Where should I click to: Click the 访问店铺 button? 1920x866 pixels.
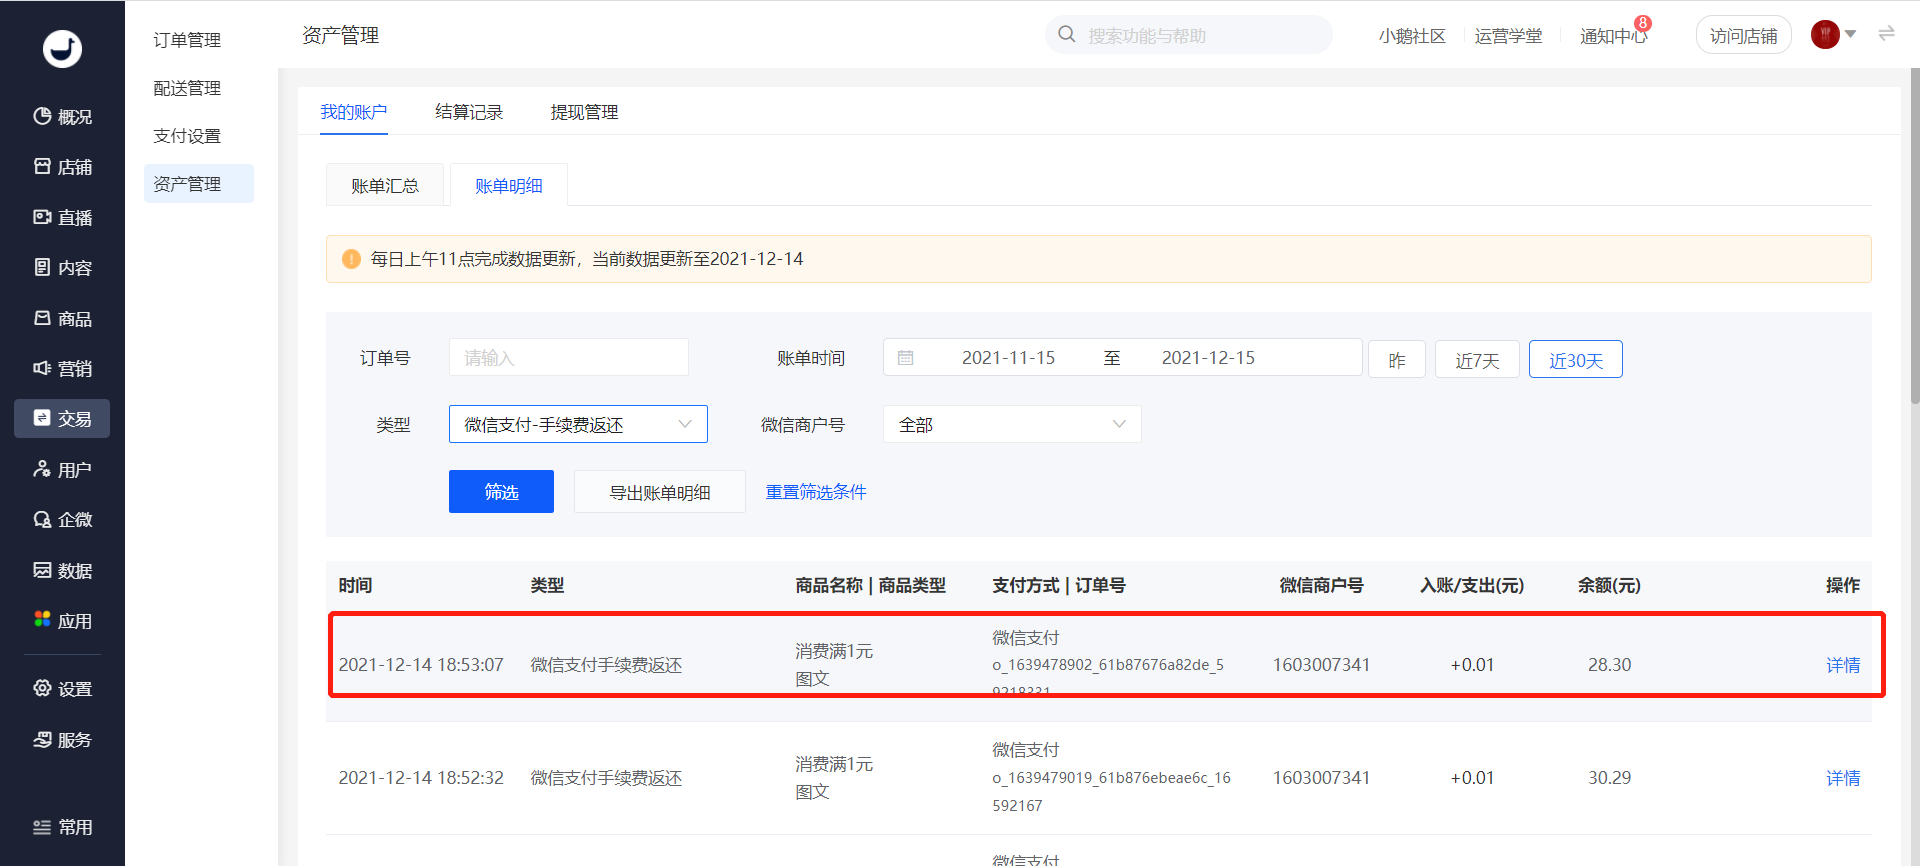(x=1744, y=36)
